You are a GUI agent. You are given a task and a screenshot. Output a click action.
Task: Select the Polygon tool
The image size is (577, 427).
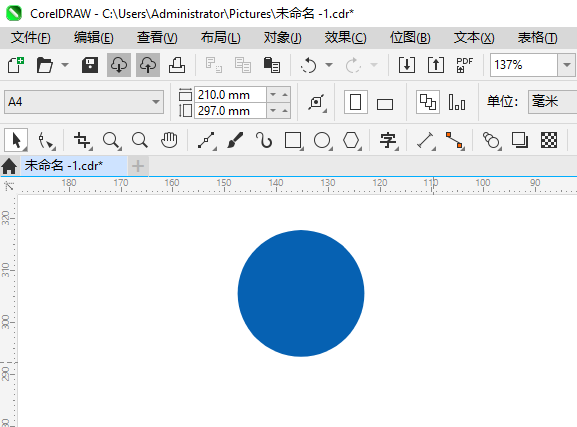351,141
